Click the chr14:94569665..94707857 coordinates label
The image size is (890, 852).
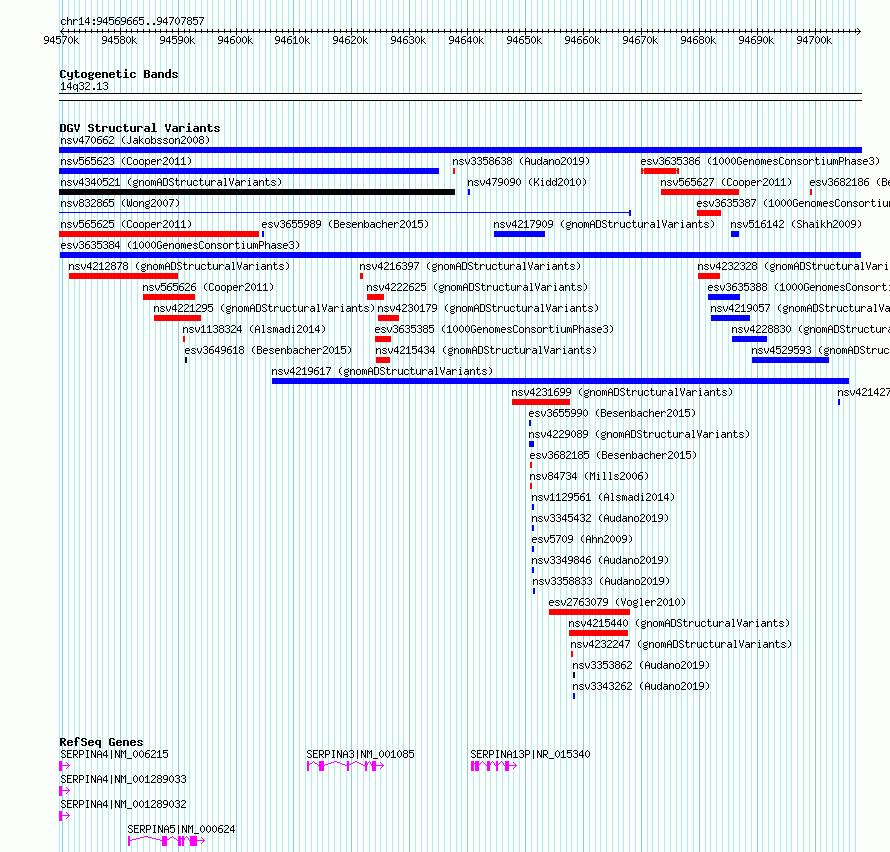(x=132, y=21)
